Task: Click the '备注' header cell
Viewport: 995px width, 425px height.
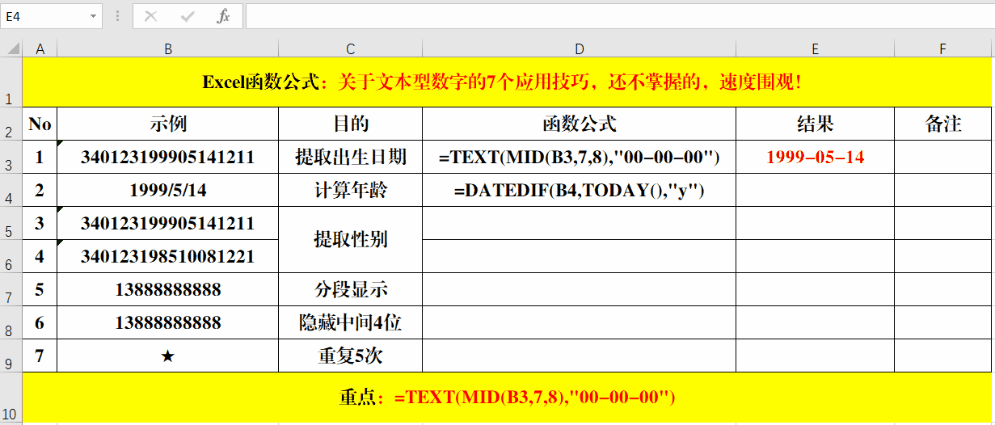Action: 944,124
